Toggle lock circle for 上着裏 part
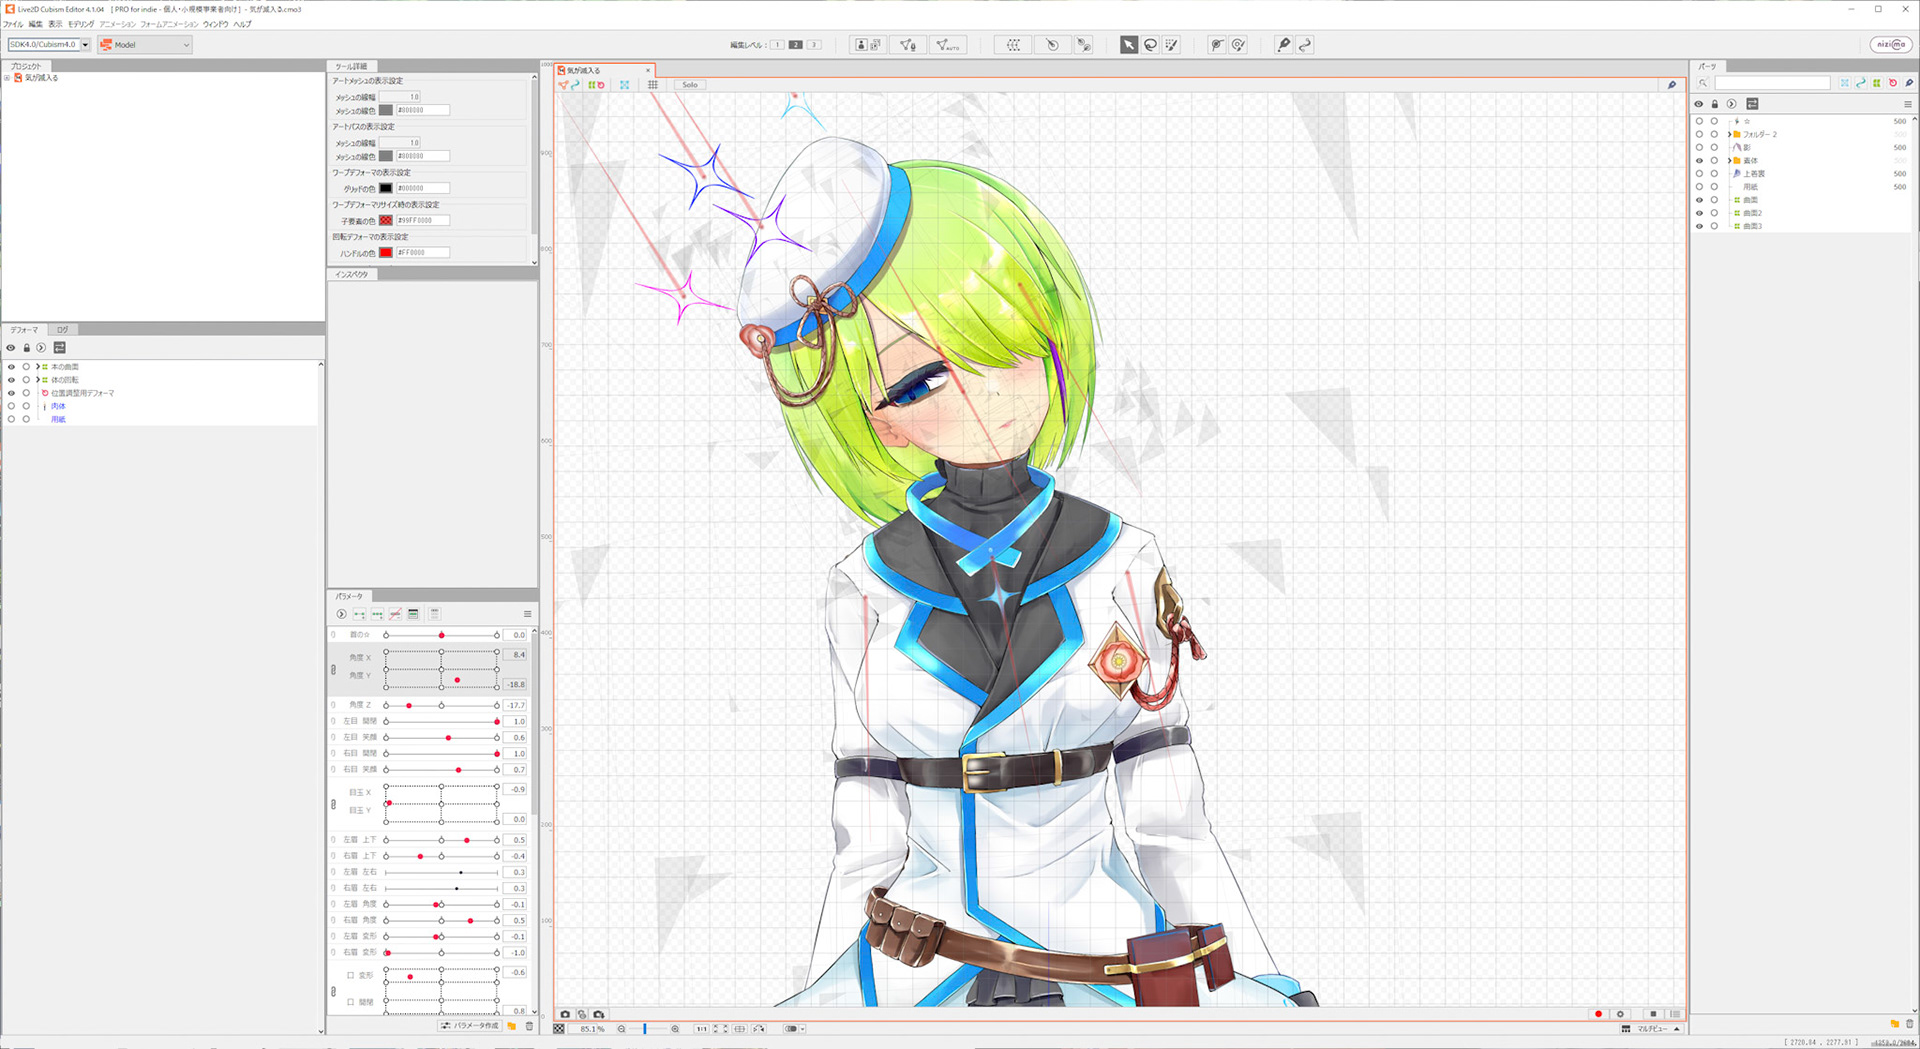The width and height of the screenshot is (1920, 1049). point(1714,173)
